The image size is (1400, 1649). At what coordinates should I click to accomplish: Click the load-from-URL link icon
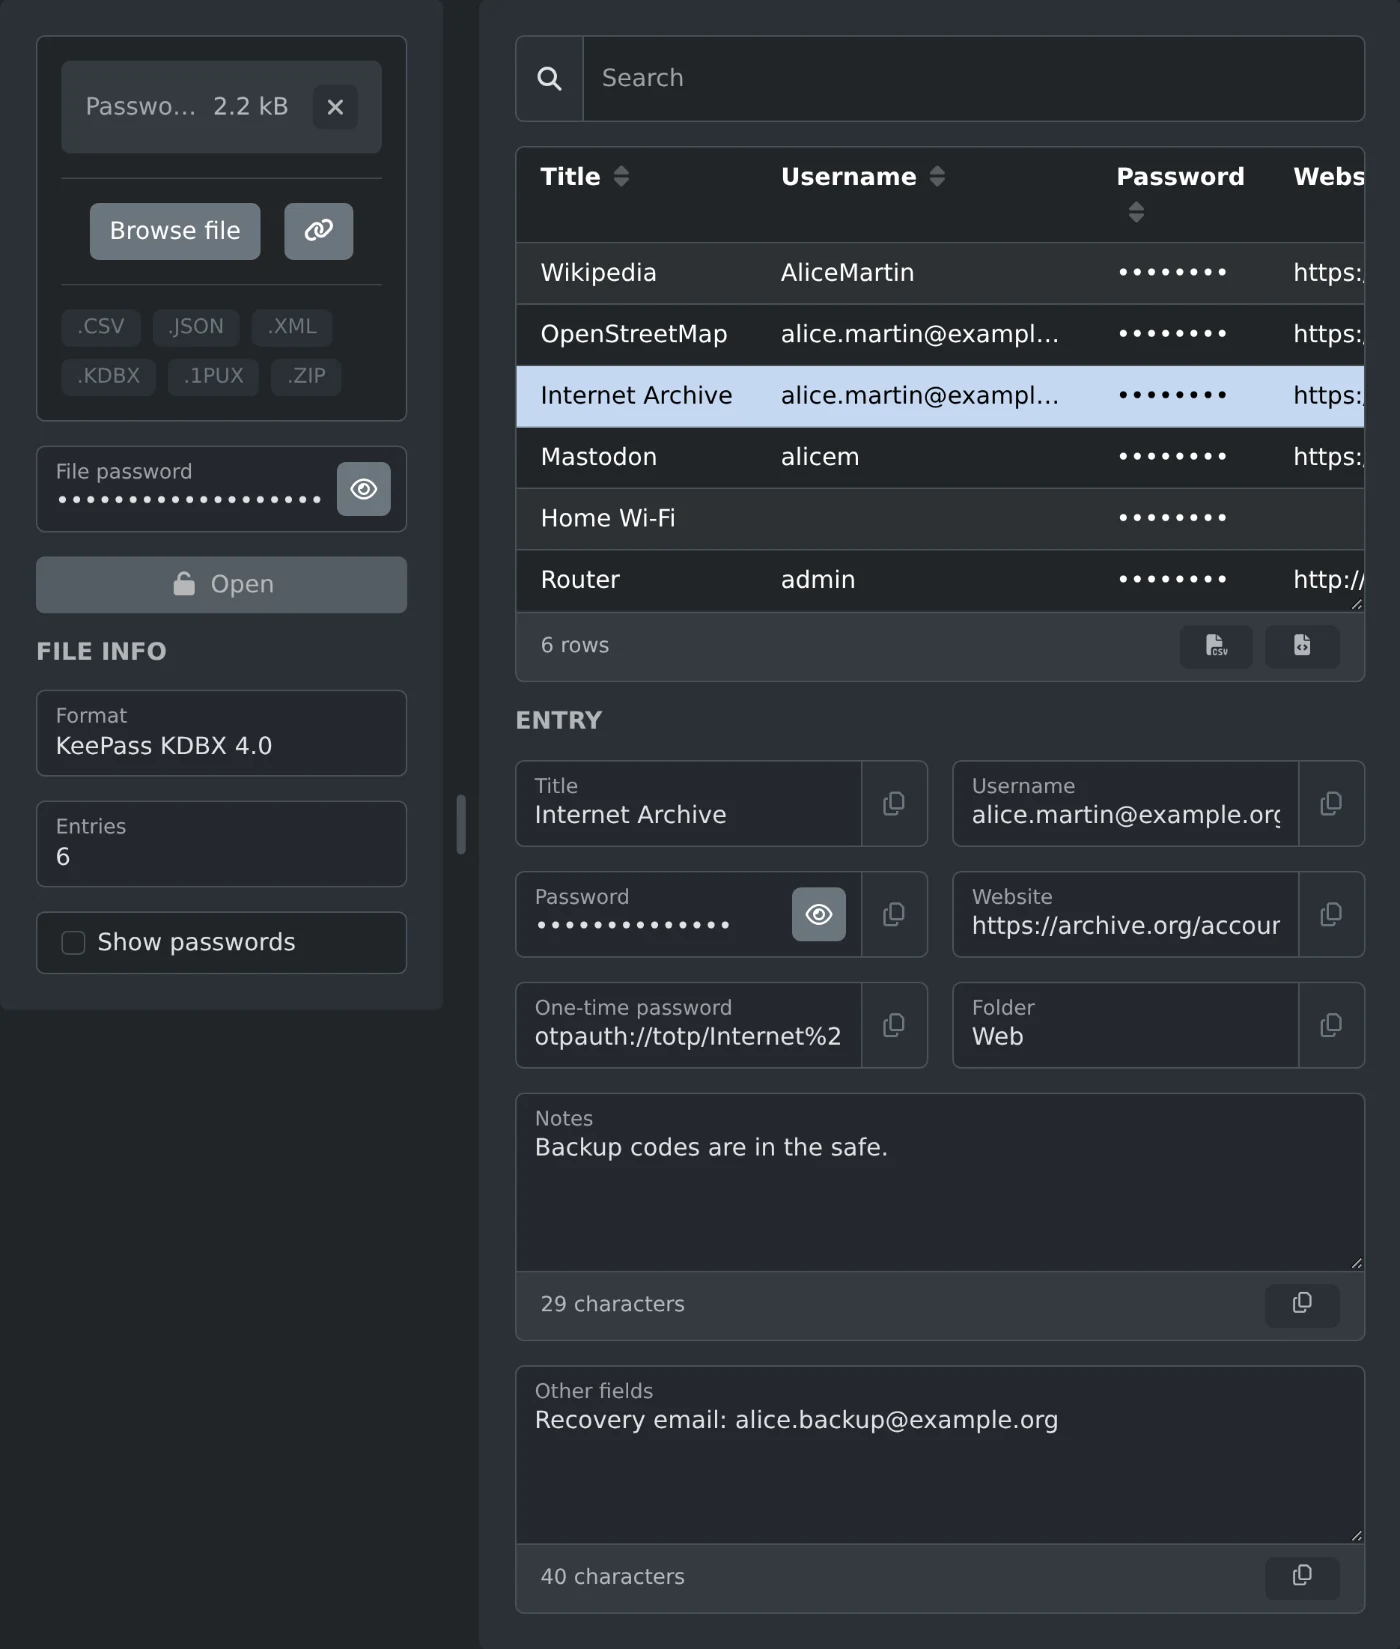(318, 231)
